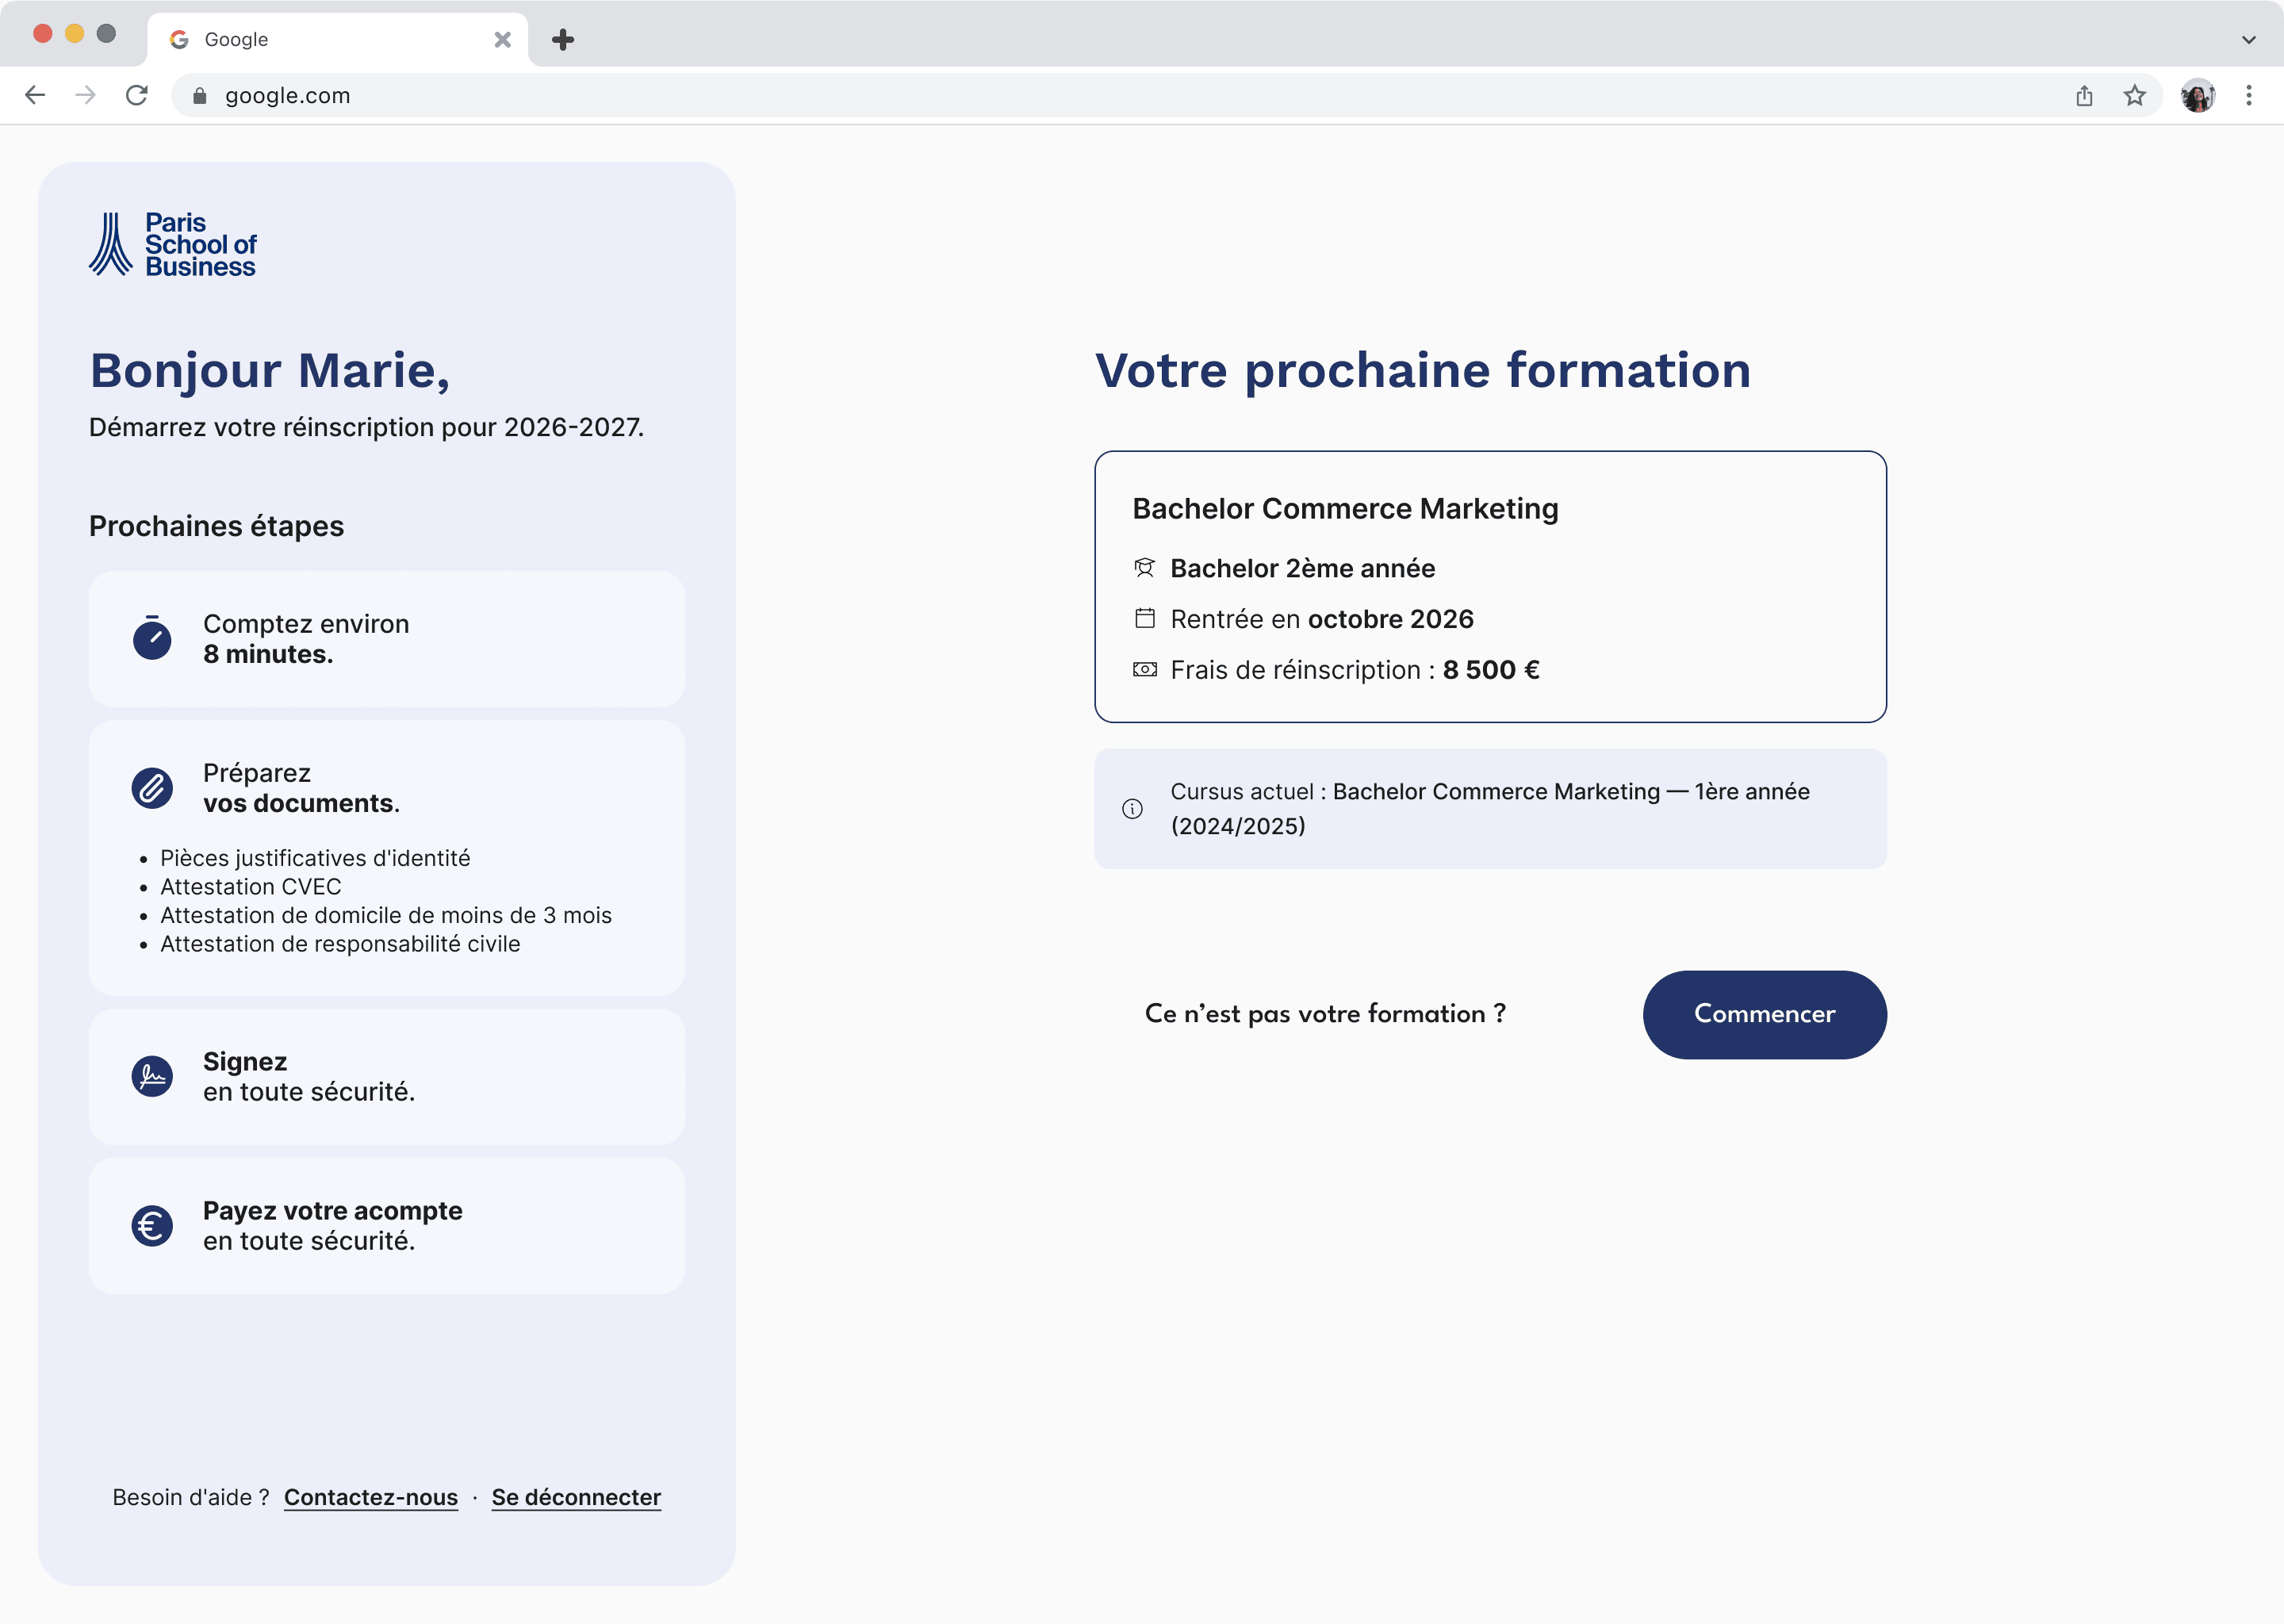Click the 'Prochaines étapes' heading

[216, 526]
